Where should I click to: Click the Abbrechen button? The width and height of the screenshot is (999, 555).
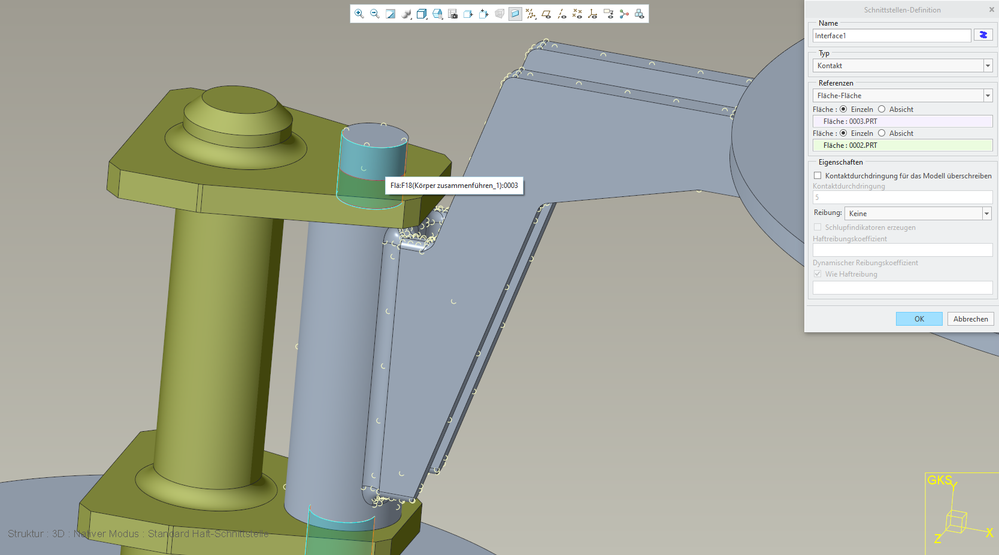tap(970, 319)
